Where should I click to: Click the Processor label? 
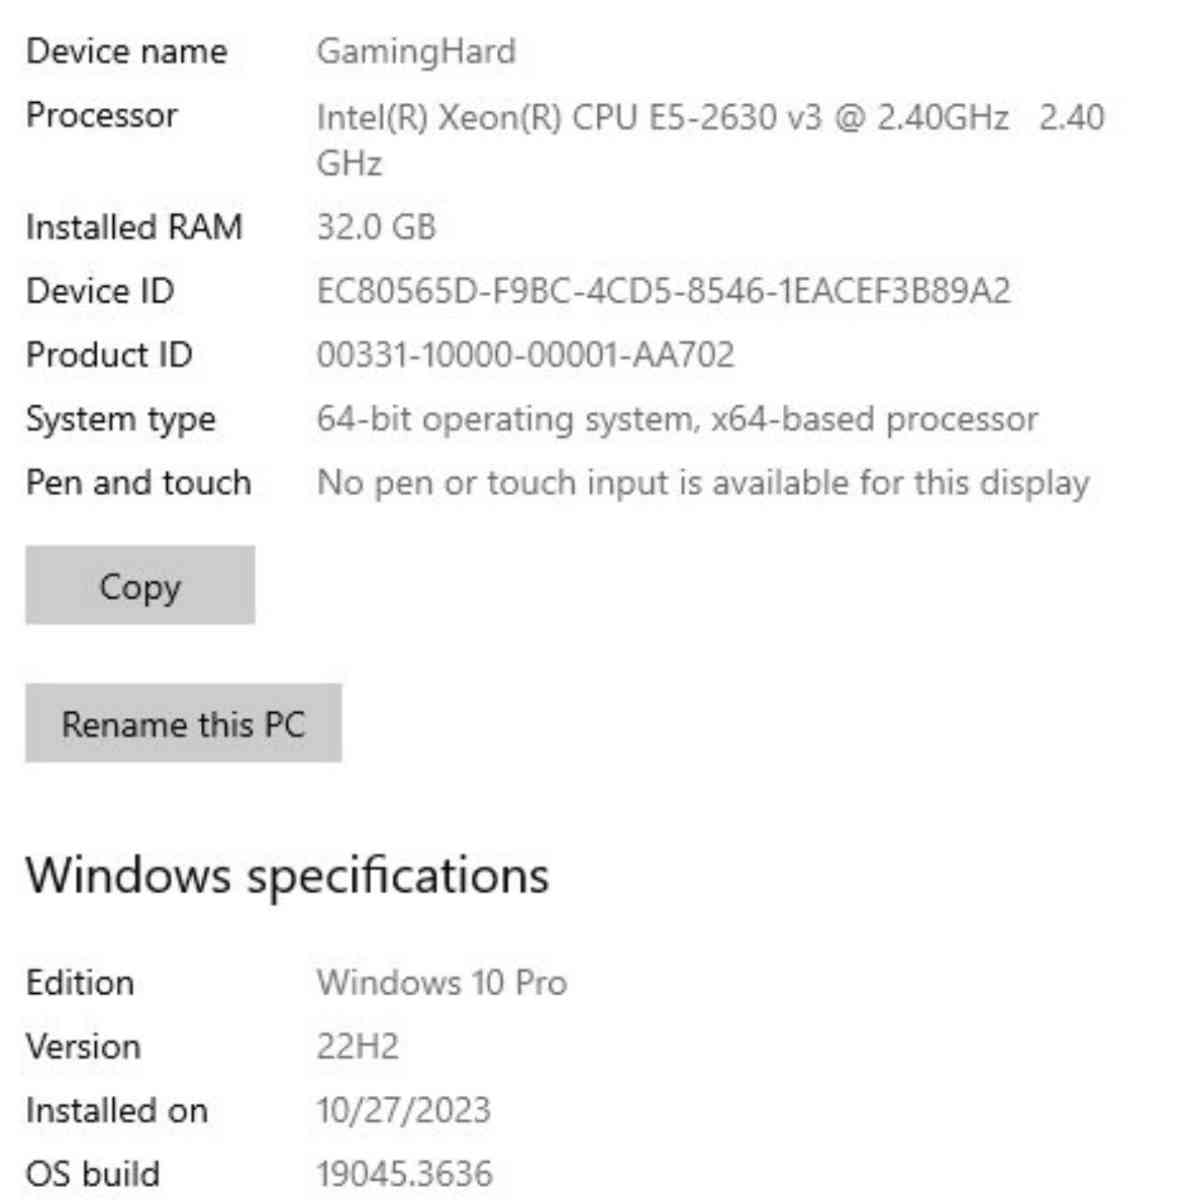point(102,115)
